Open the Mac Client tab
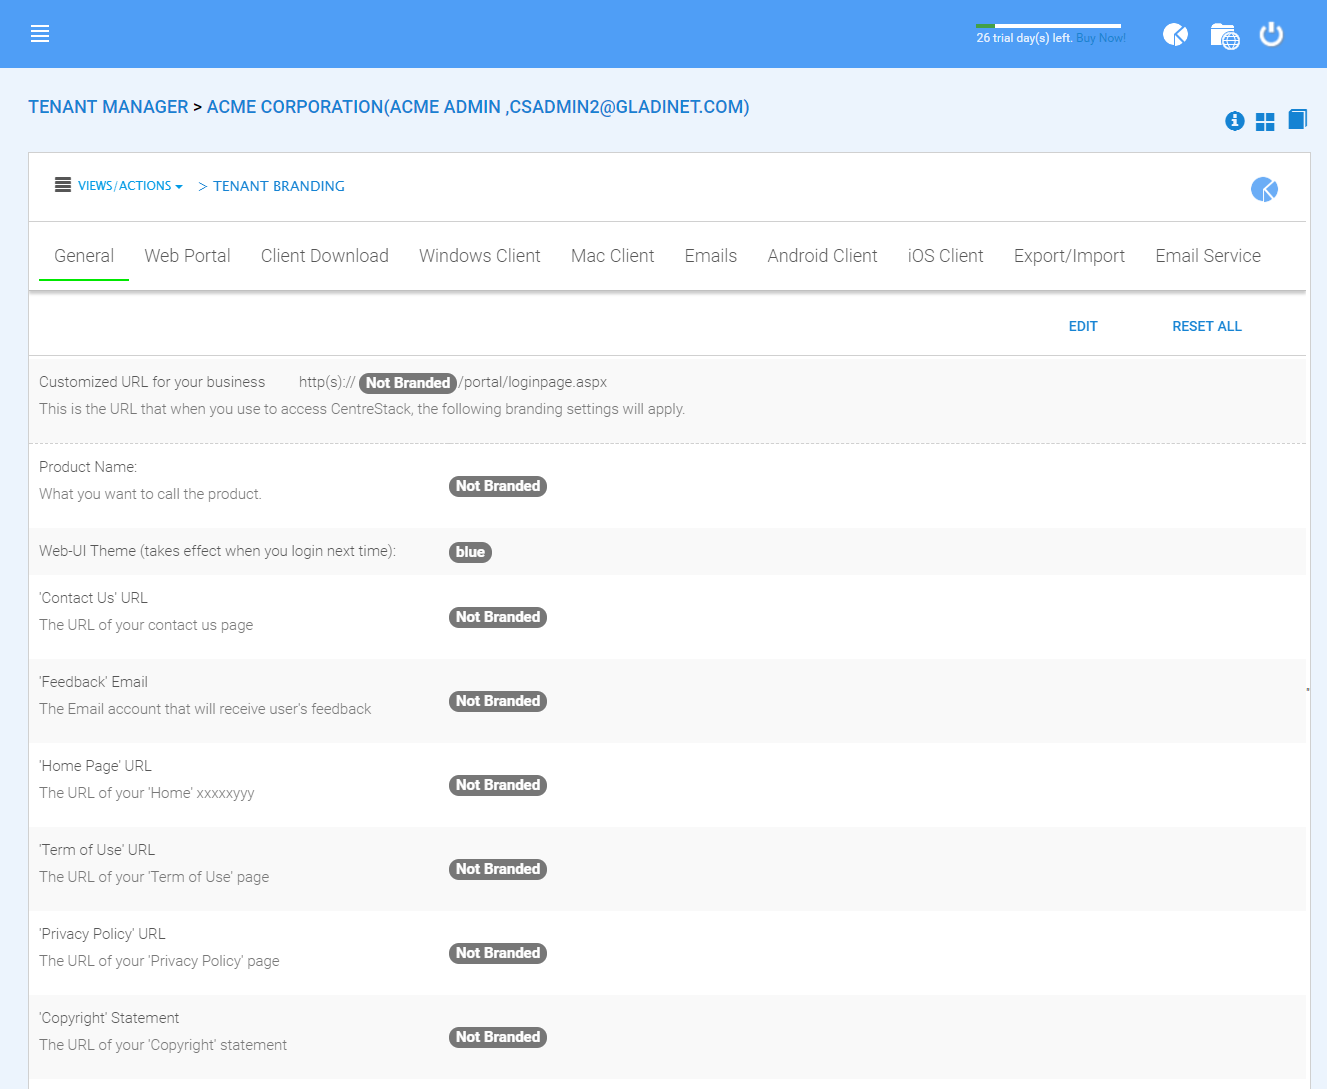Viewport: 1327px width, 1089px height. 613,256
